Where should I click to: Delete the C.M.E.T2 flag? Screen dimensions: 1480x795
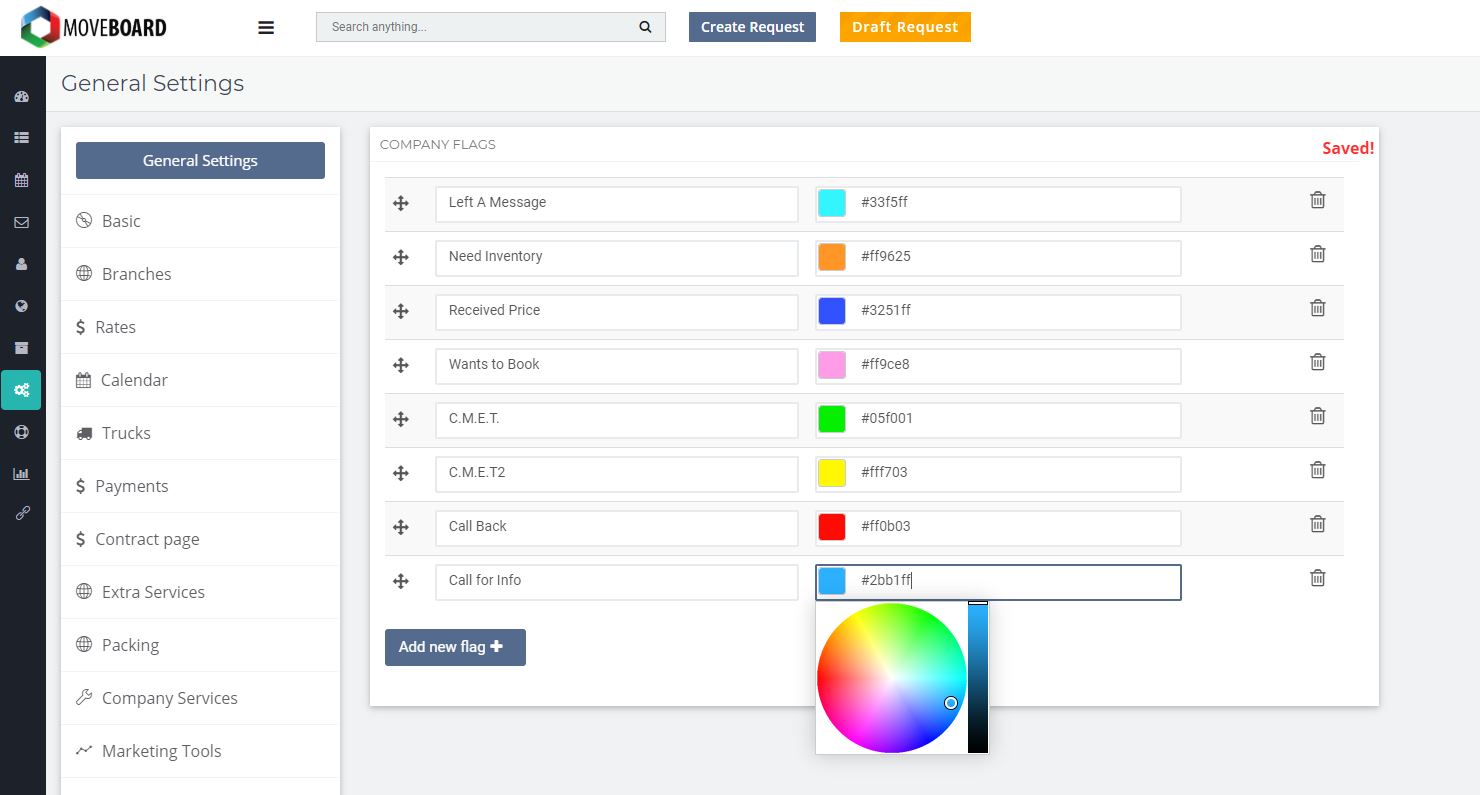tap(1318, 470)
